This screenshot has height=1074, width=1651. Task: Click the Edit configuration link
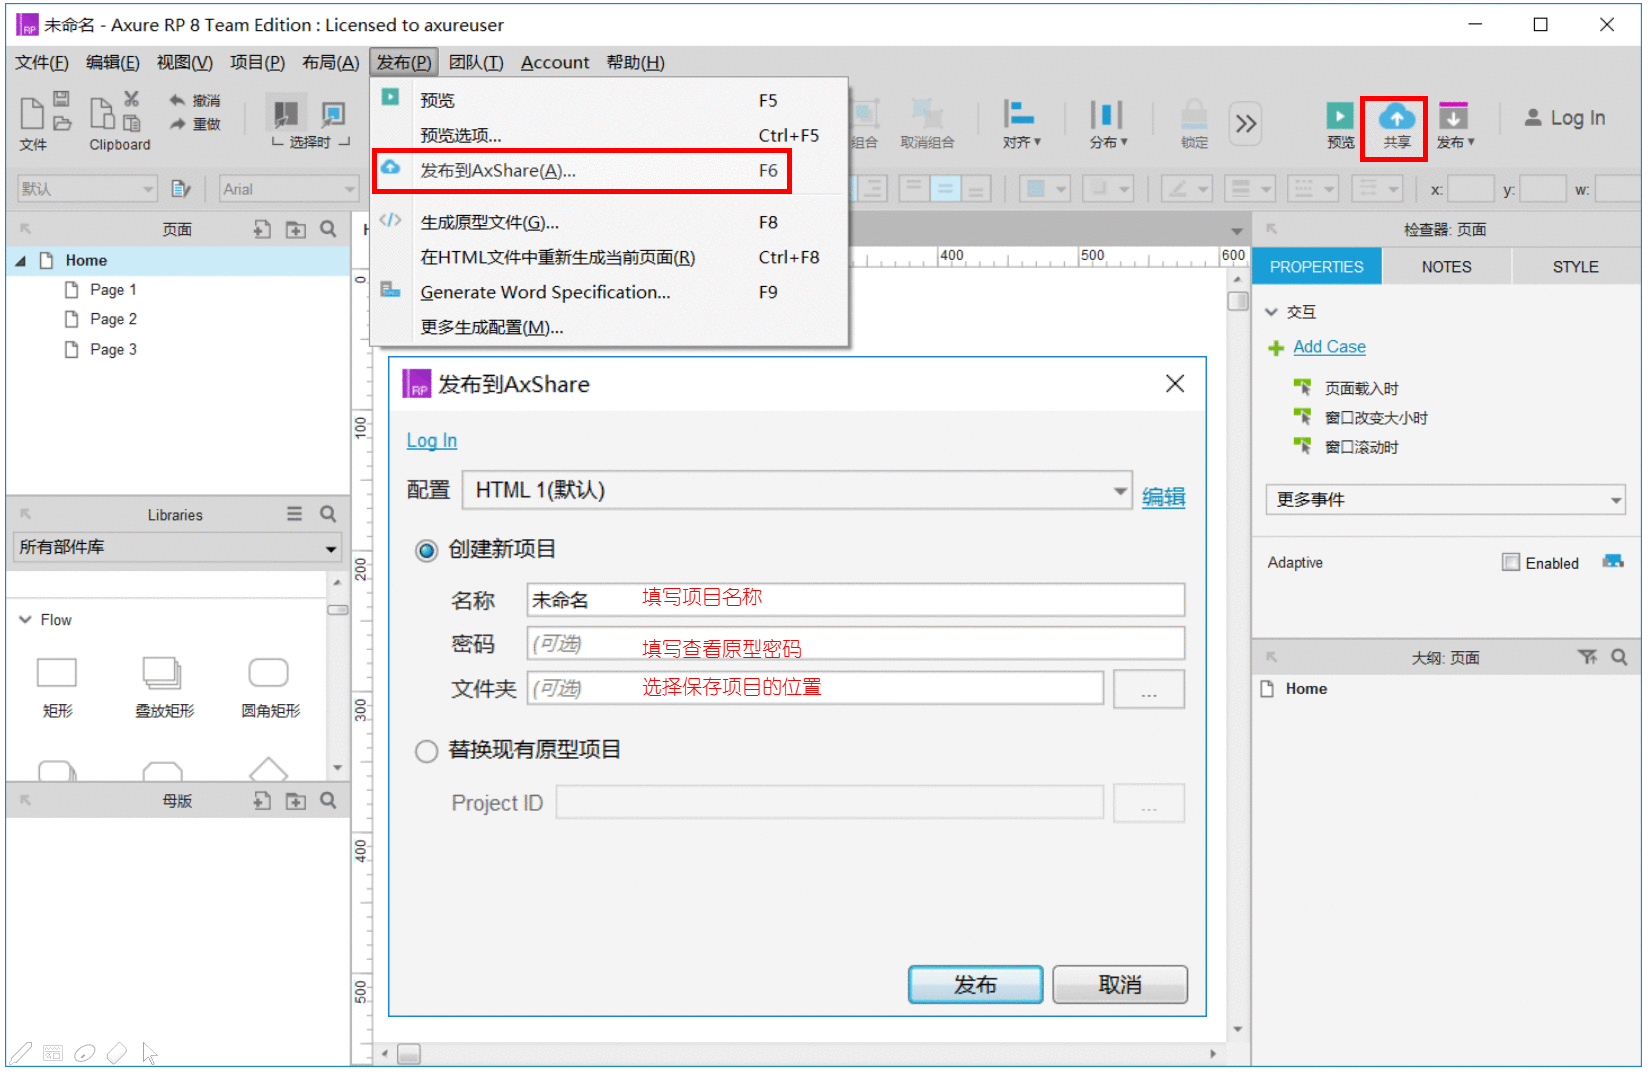[x=1163, y=497]
